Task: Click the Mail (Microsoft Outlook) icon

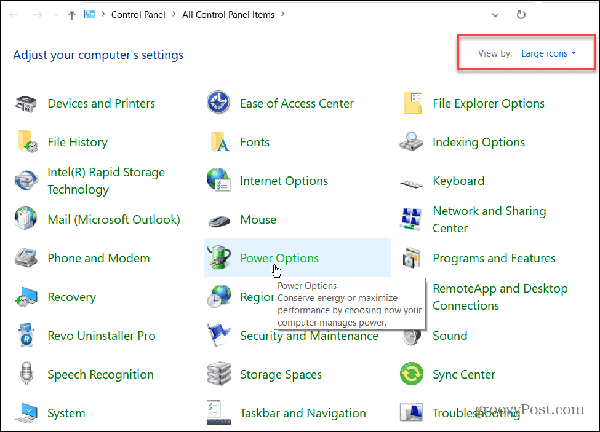Action: pos(26,218)
